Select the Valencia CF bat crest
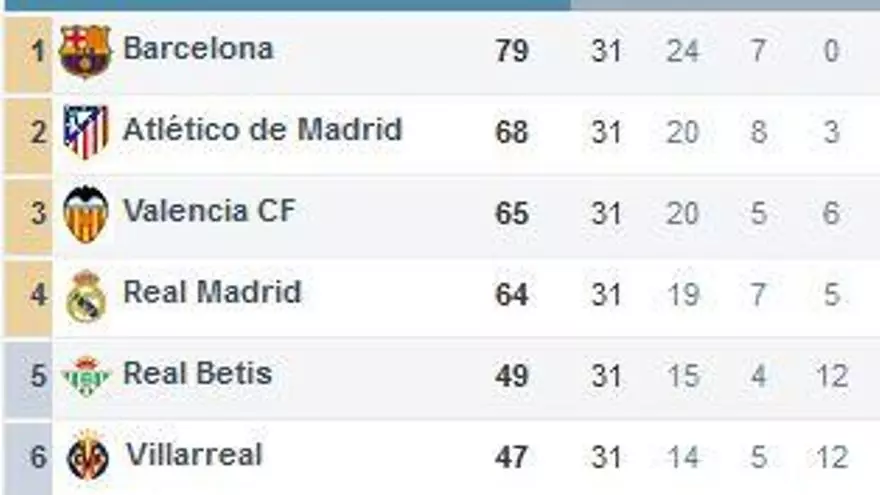Viewport: 880px width, 495px height. pyautogui.click(x=85, y=213)
